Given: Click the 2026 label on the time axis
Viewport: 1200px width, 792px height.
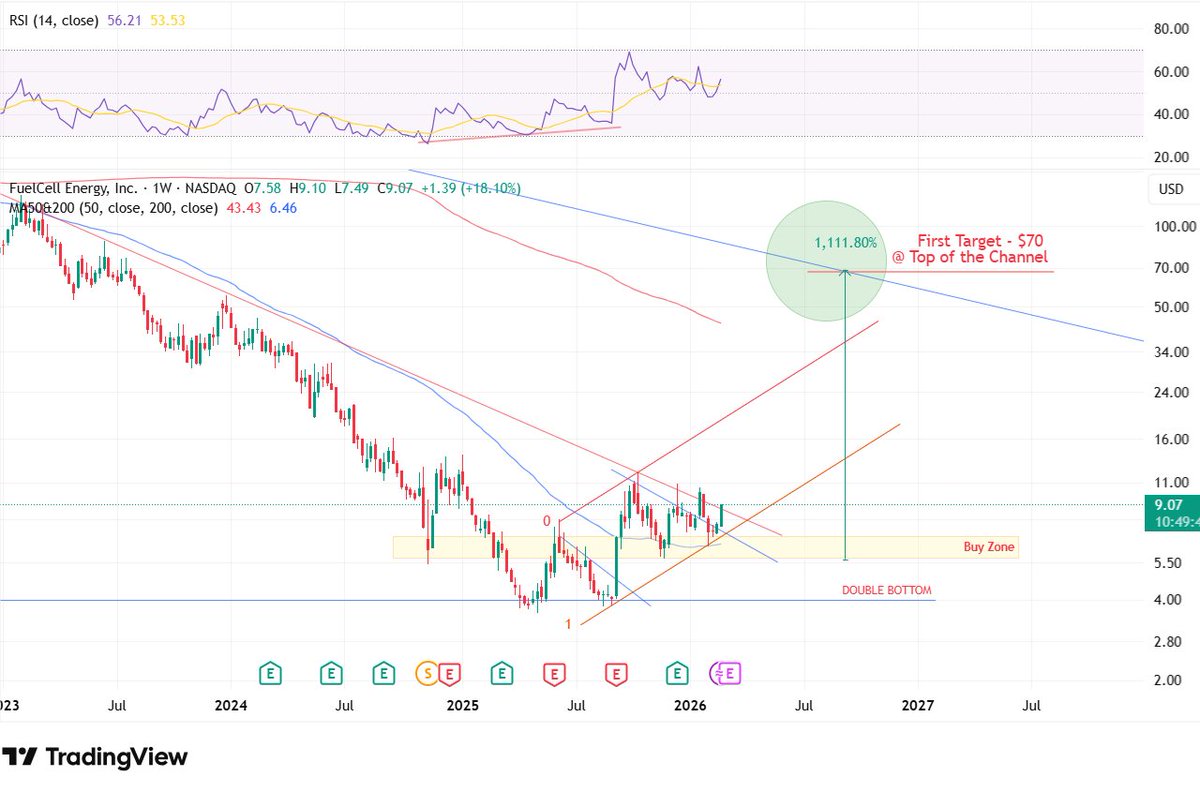Looking at the screenshot, I should tap(690, 706).
